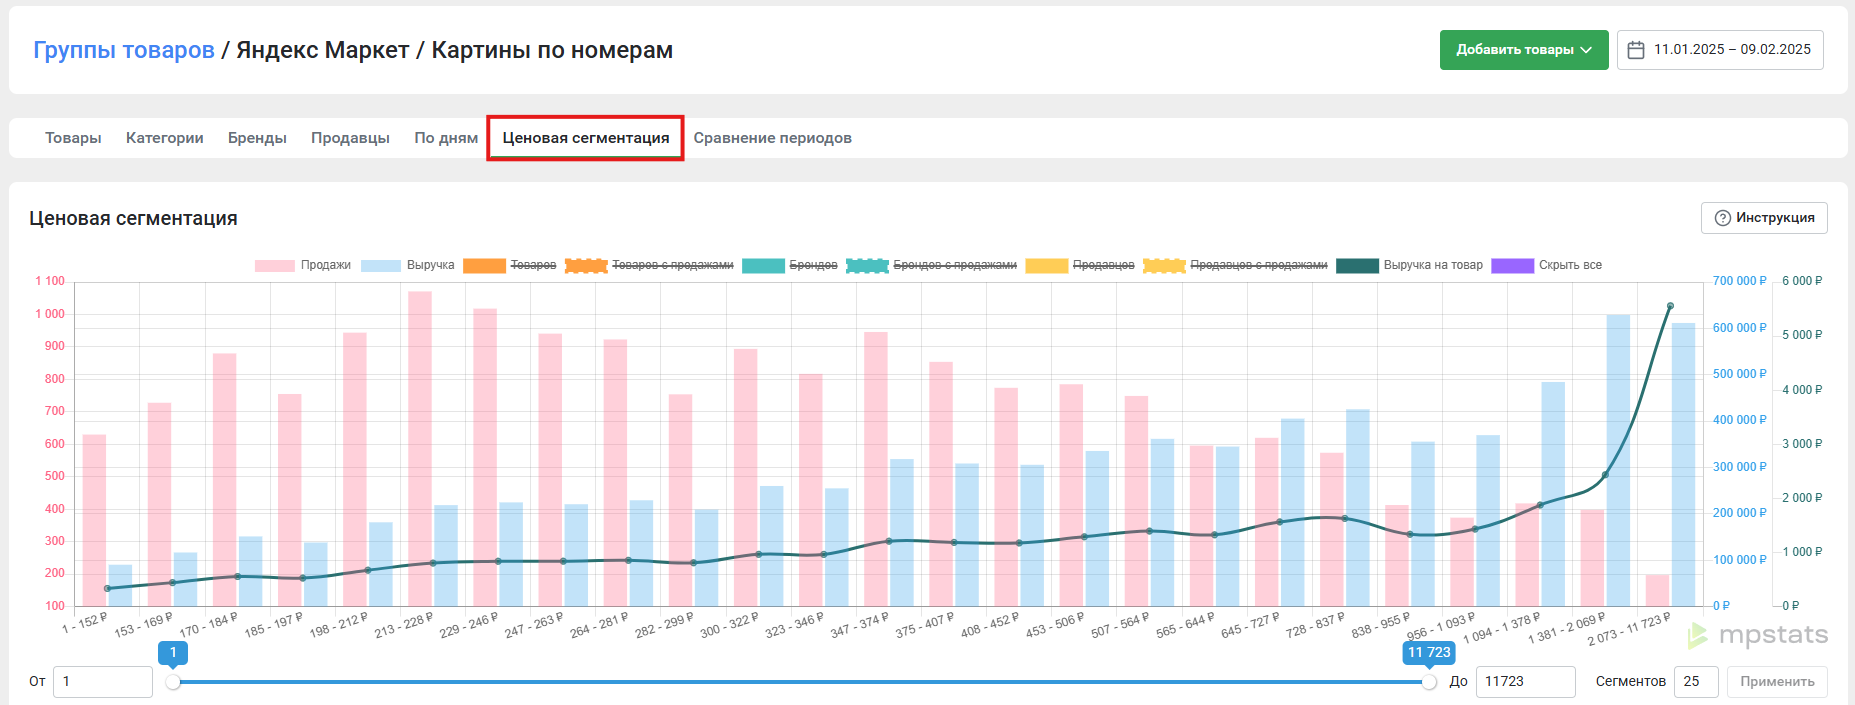Image resolution: width=1855 pixels, height=705 pixels.
Task: Click the Инструкция button
Action: click(1764, 218)
